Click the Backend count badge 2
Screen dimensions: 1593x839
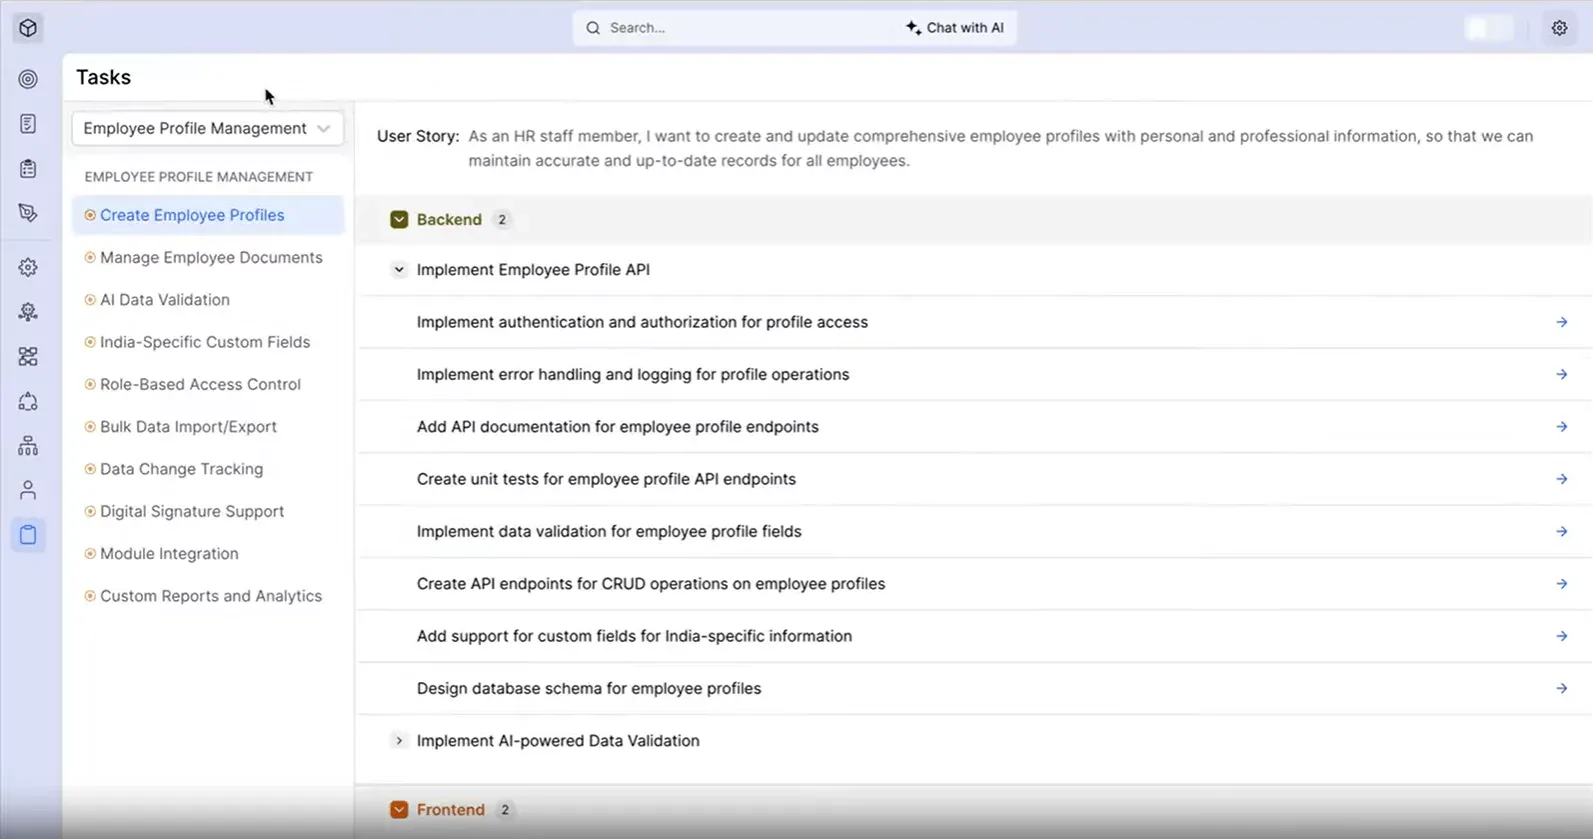[502, 219]
